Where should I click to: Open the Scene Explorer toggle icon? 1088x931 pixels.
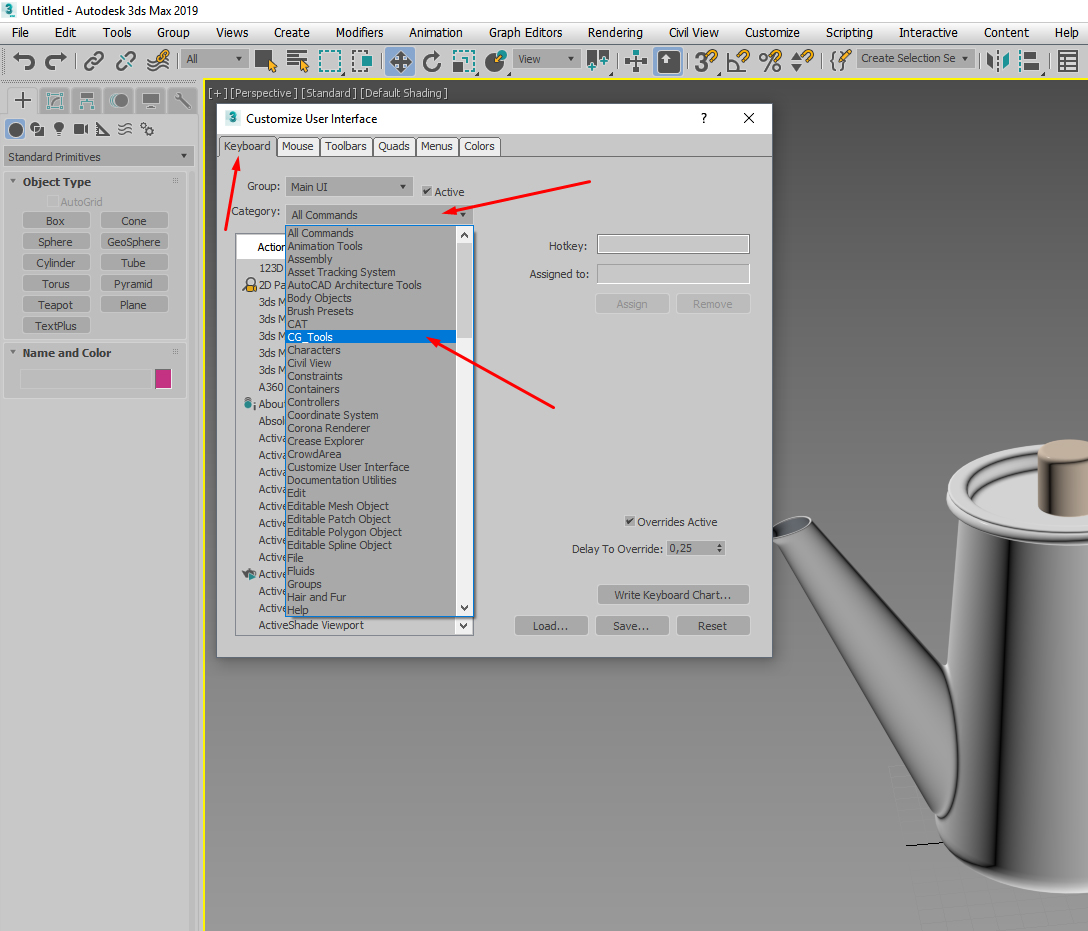click(x=1068, y=61)
